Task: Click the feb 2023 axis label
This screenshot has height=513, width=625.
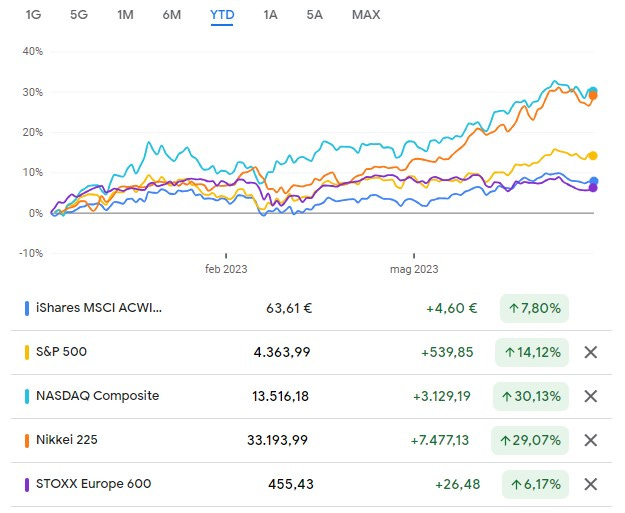Action: click(226, 269)
